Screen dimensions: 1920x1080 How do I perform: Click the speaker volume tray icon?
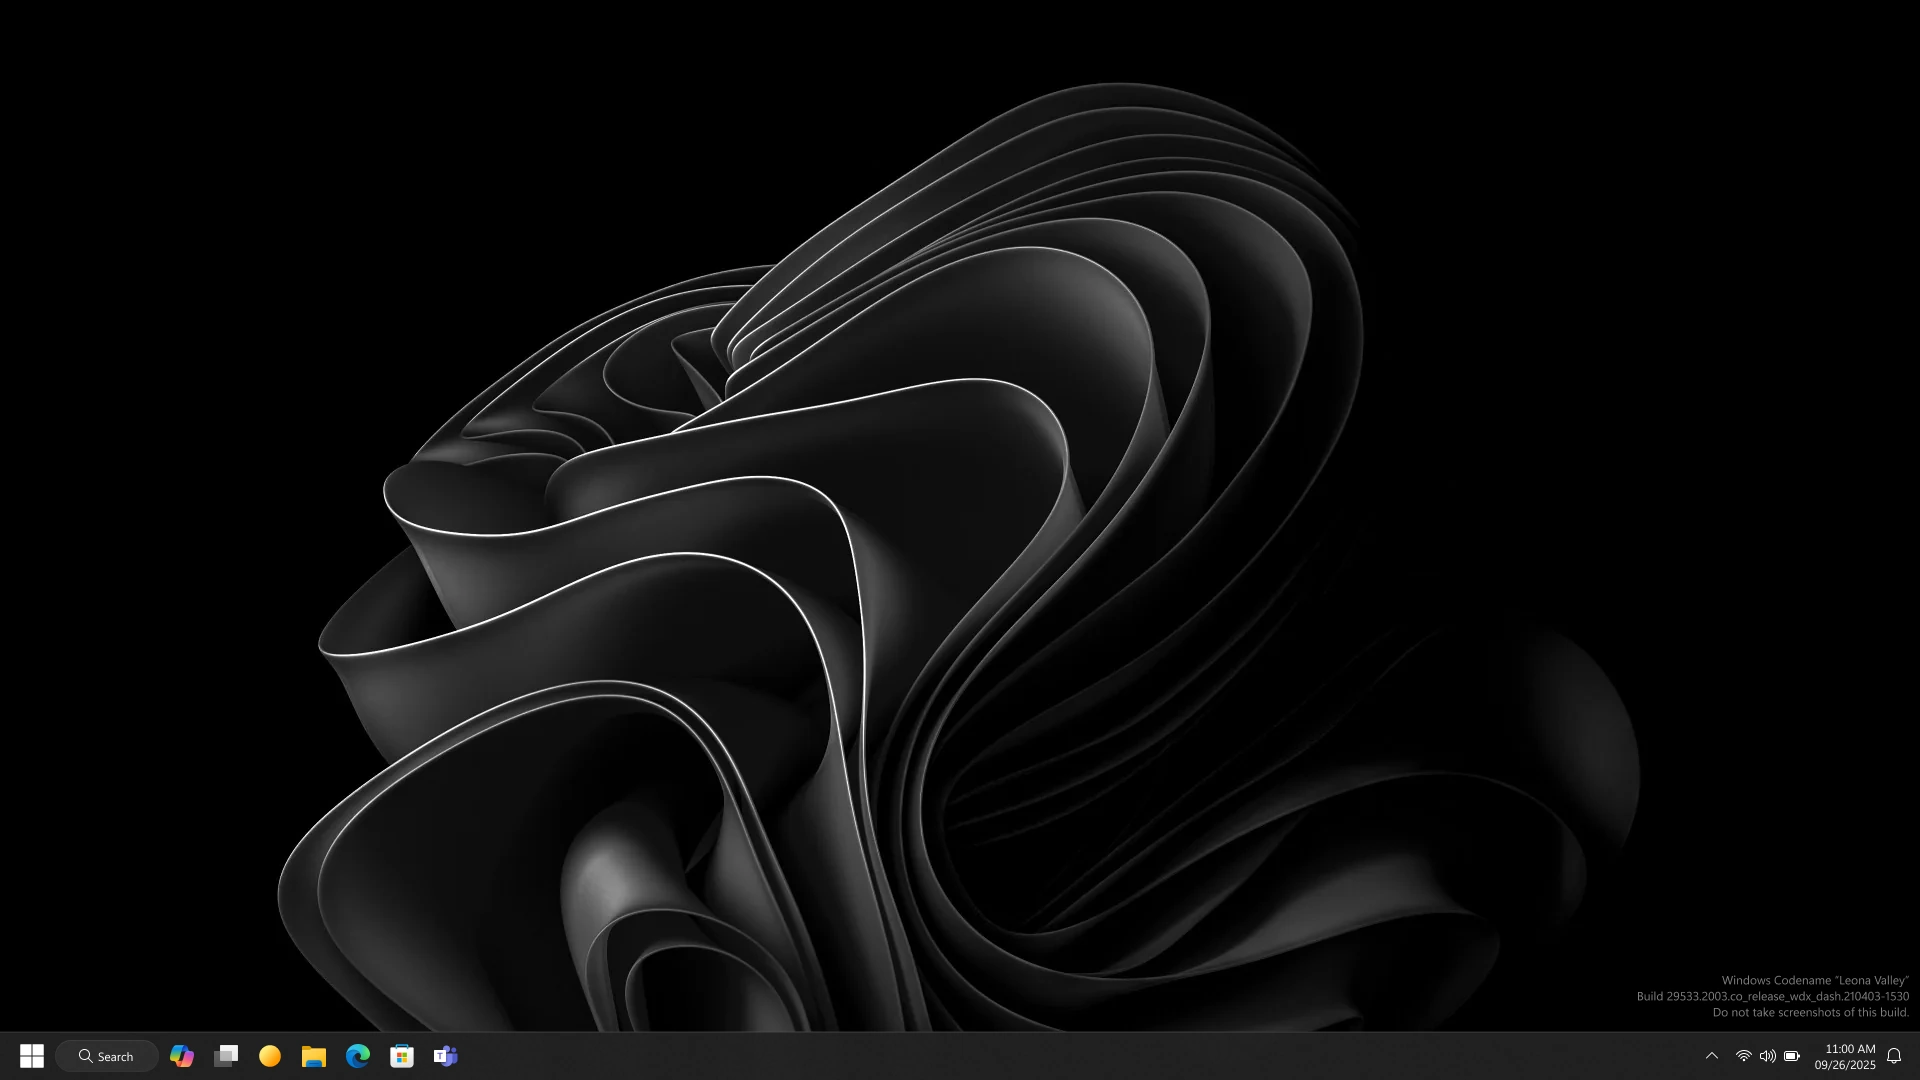pos(1767,1056)
